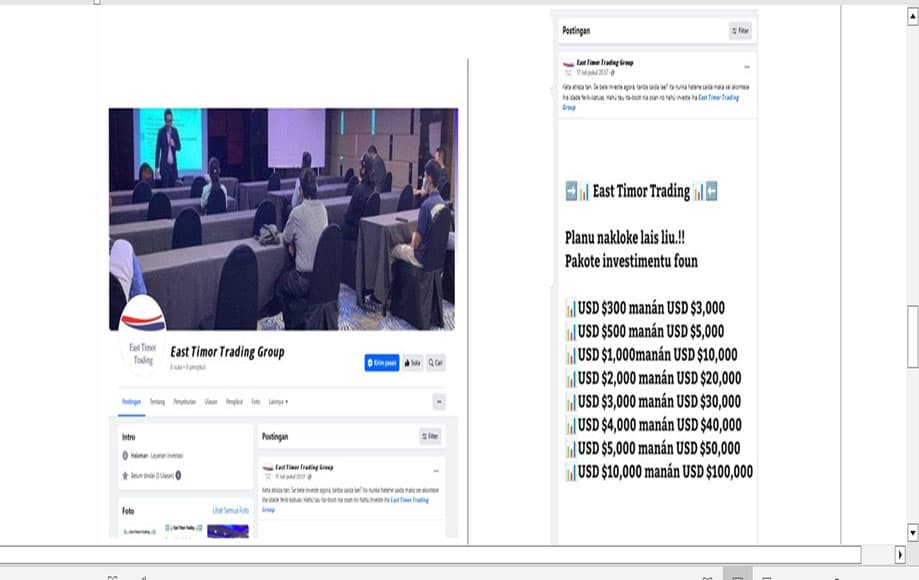919x580 pixels.
Task: Click the seminar room cover photo
Action: click(282, 218)
